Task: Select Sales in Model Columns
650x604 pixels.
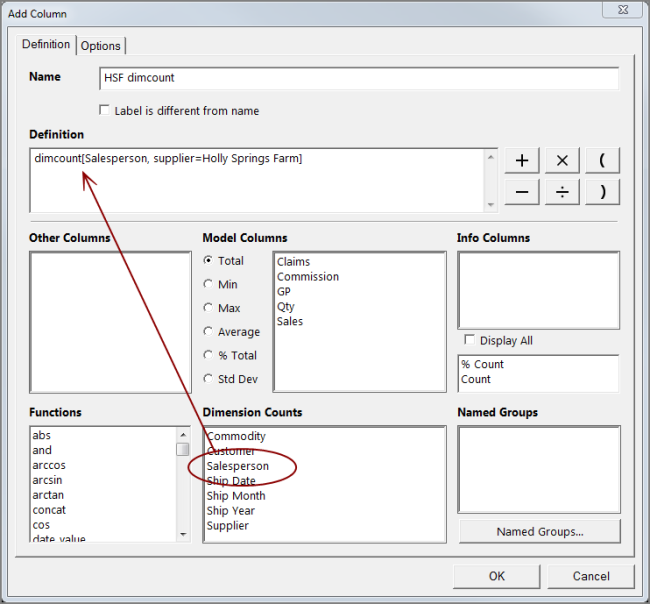Action: (x=290, y=322)
